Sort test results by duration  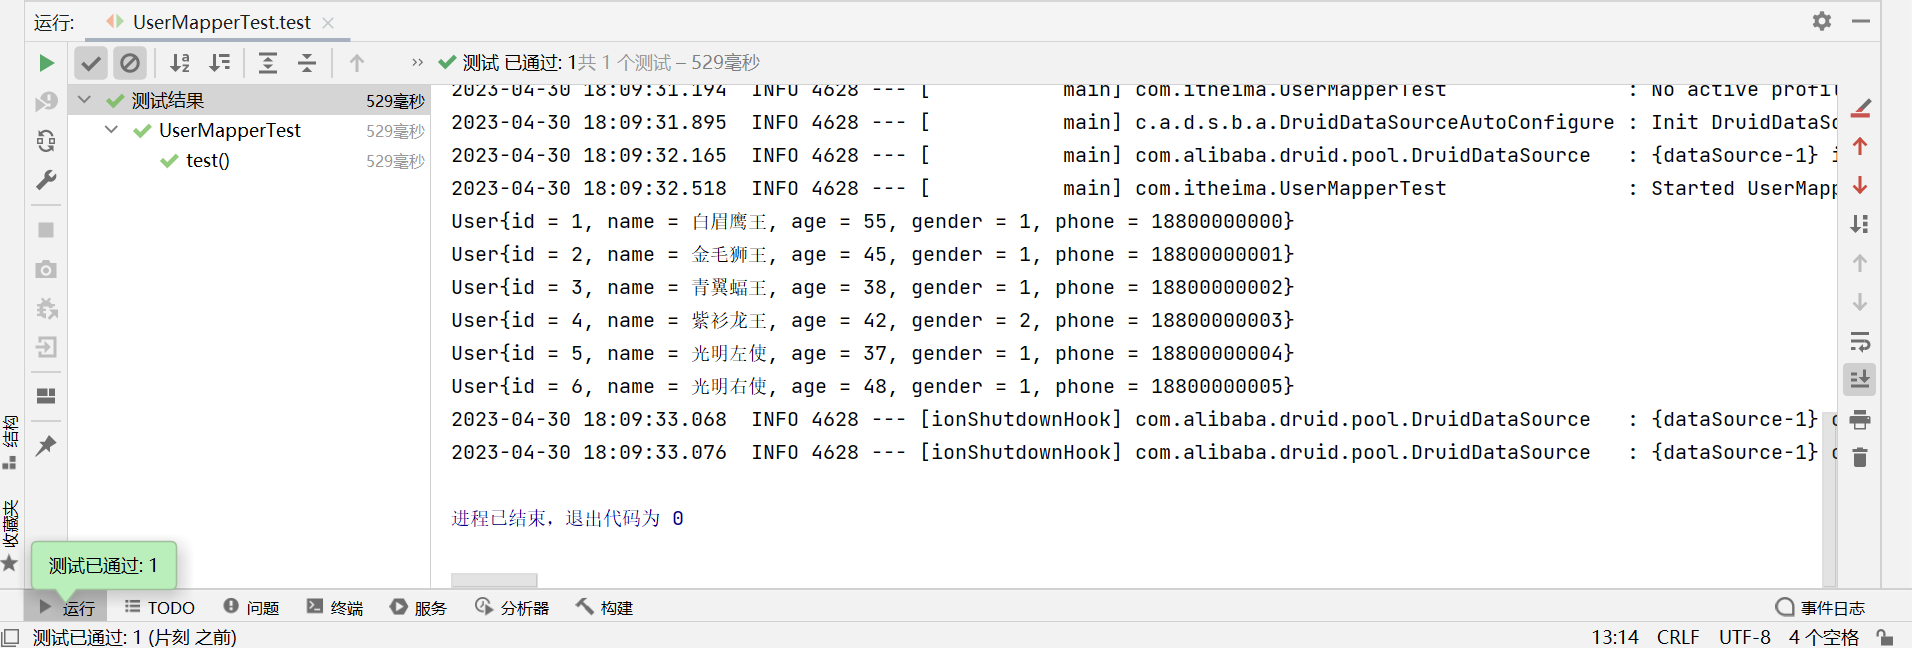220,63
